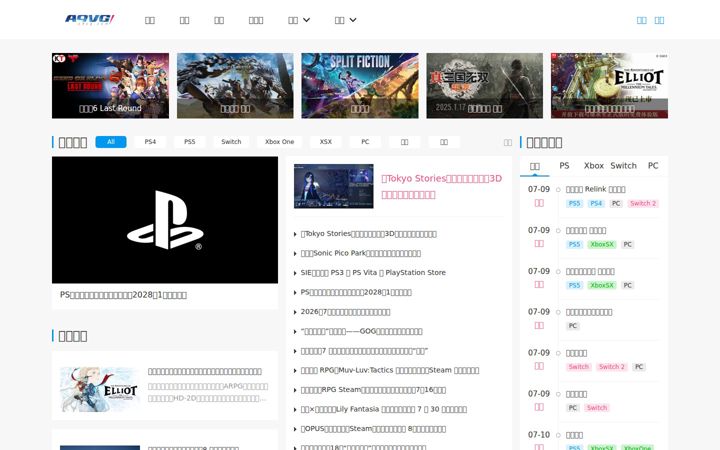Filter news by PC pill
Image resolution: width=720 pixels, height=450 pixels.
coord(365,142)
